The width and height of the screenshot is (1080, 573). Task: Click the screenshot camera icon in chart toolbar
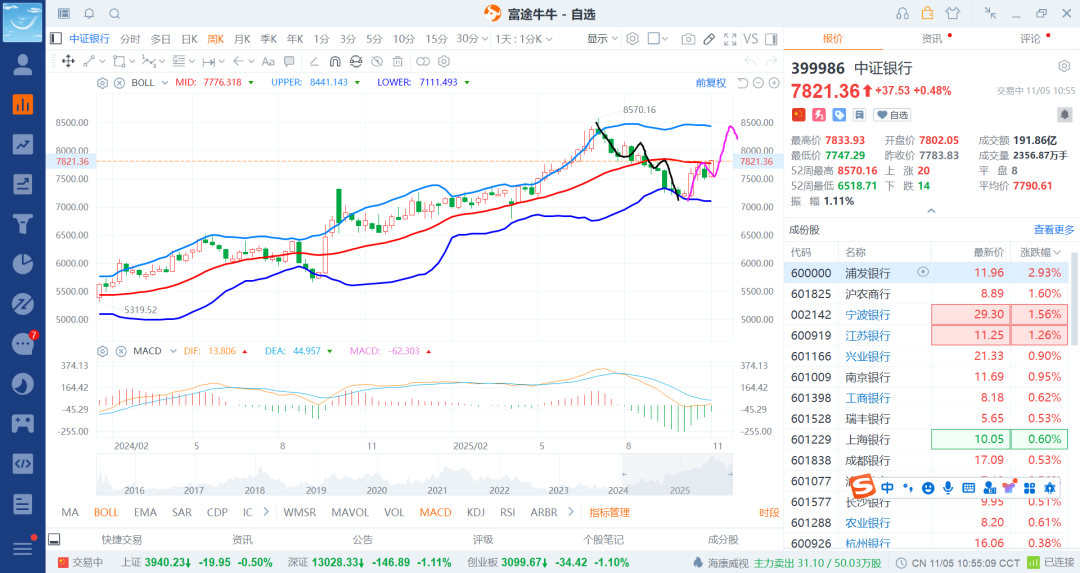687,39
